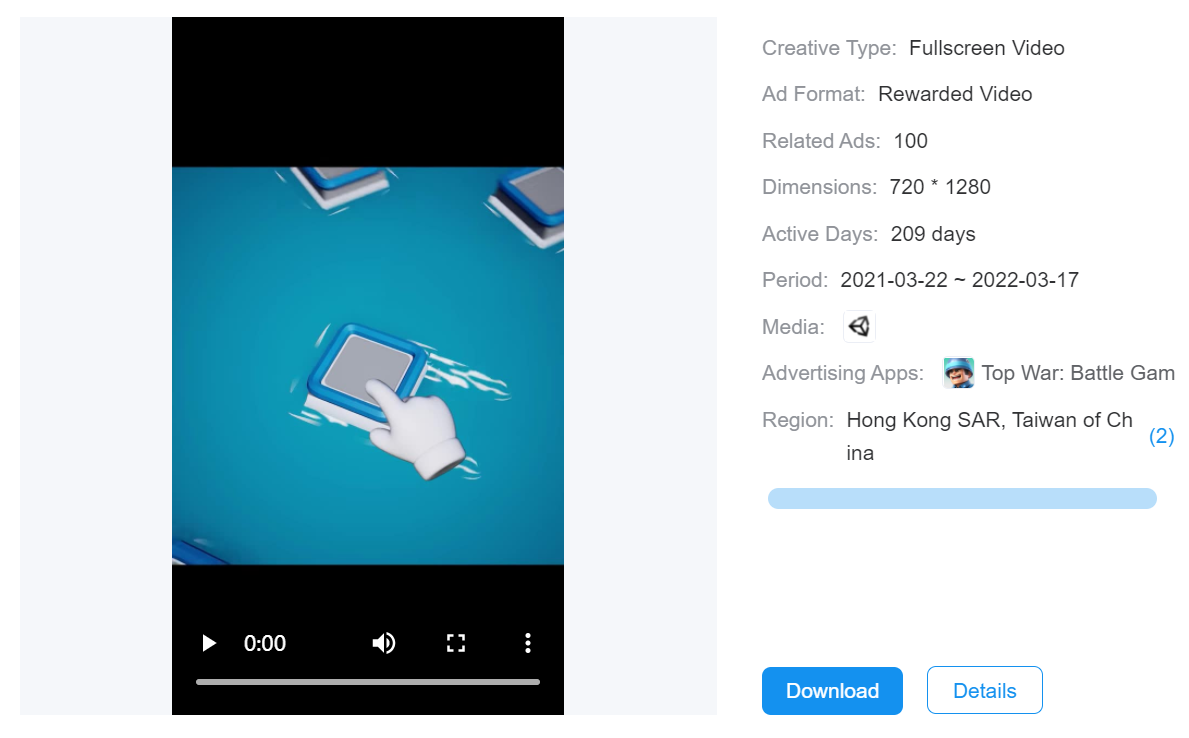
Task: Click the Top War: Battle Game name
Action: pos(1077,373)
